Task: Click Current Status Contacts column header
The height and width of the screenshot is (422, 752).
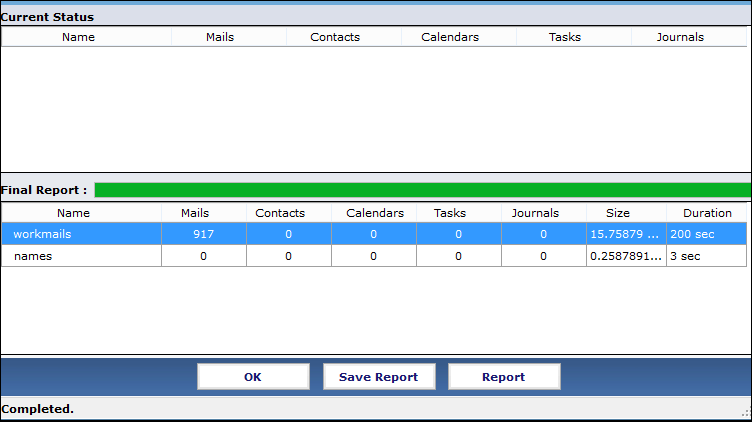Action: 344,37
